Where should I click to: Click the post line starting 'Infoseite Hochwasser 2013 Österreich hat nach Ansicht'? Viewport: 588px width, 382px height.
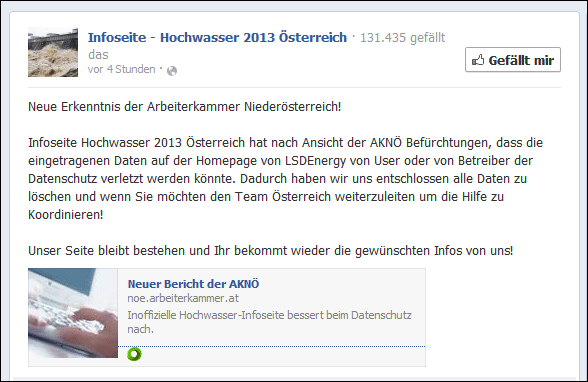286,143
